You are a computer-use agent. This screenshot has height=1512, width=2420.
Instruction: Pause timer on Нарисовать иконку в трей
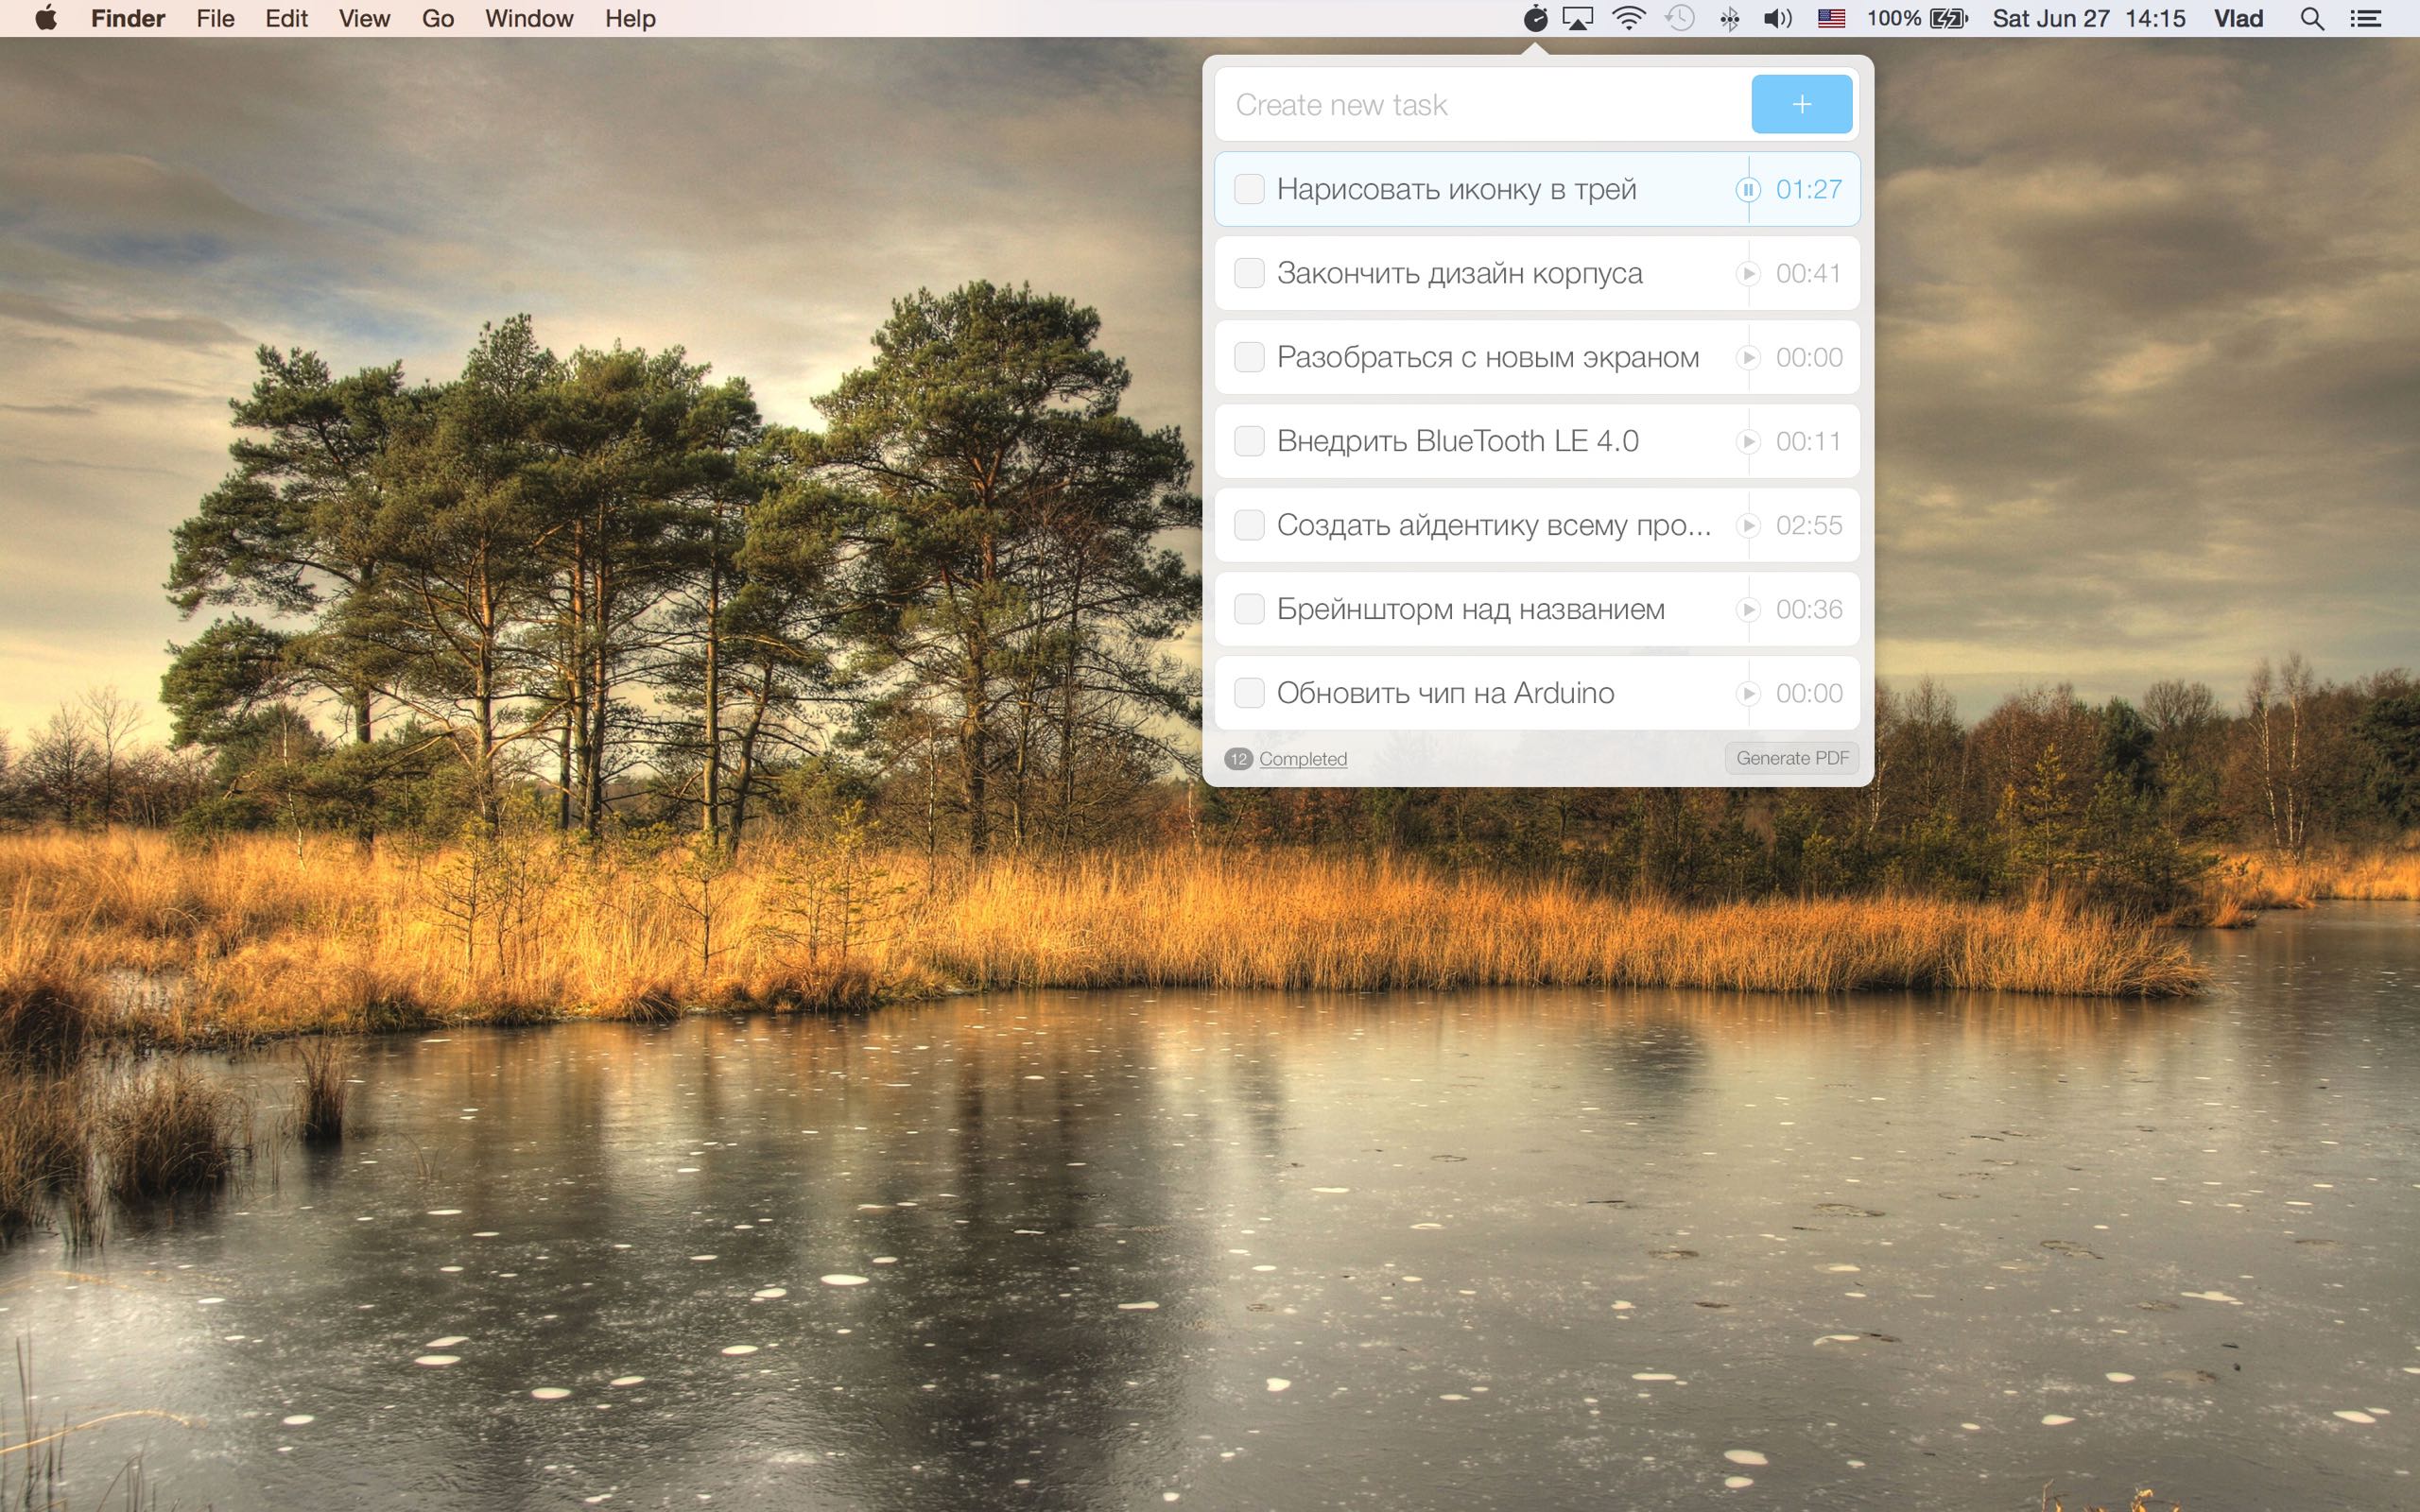pos(1747,189)
